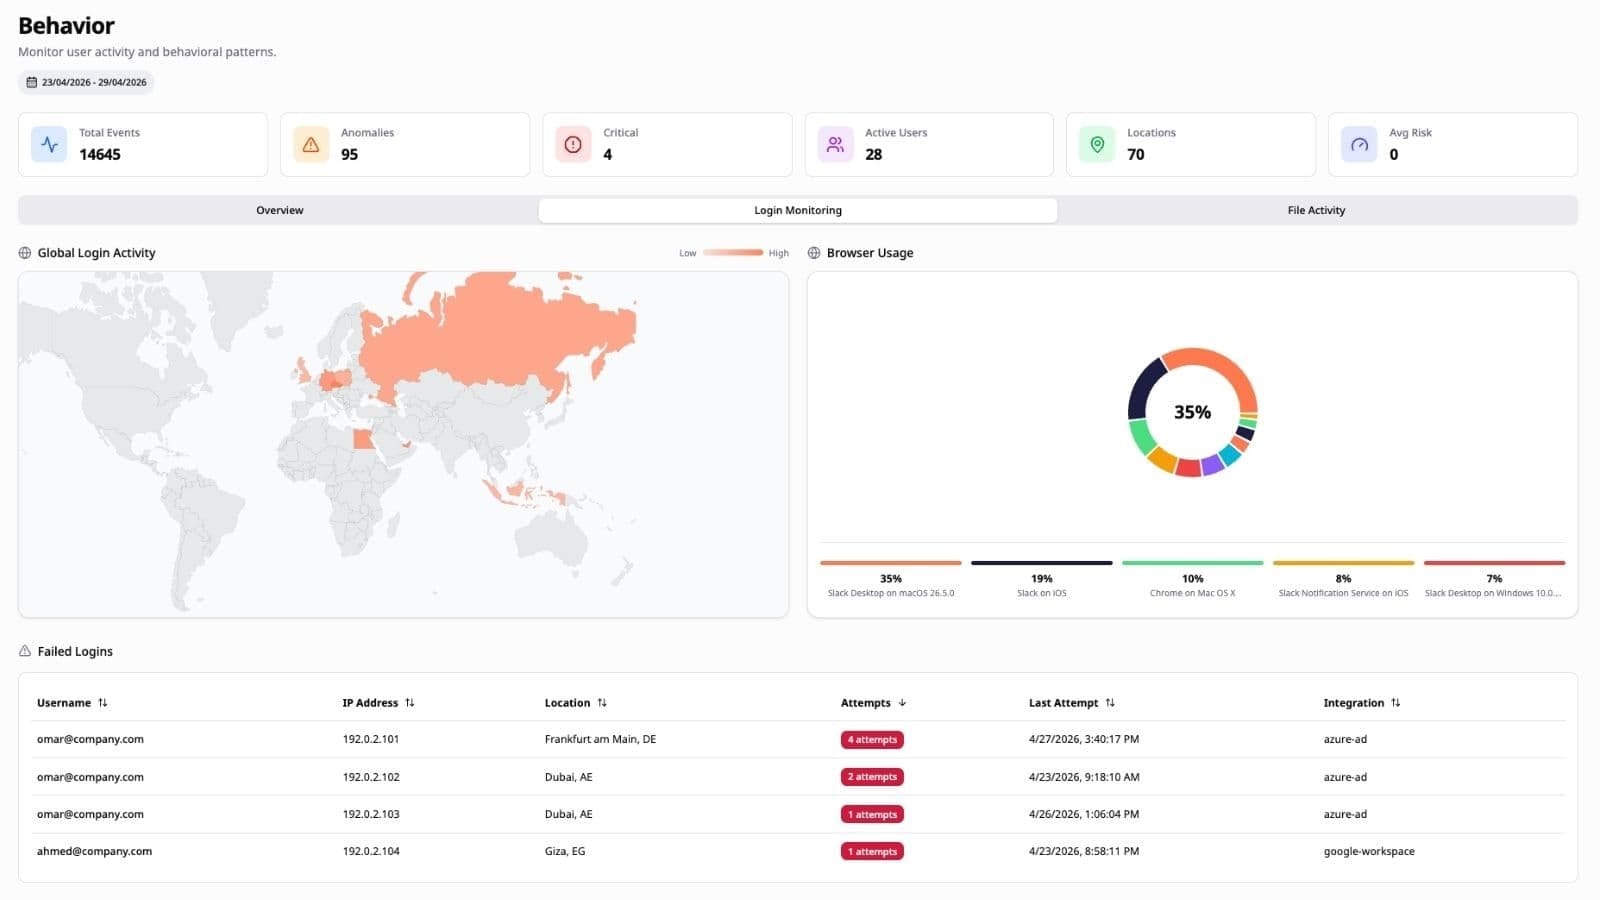Select the Low-High heatmap legend gradient
1600x900 pixels.
click(733, 253)
